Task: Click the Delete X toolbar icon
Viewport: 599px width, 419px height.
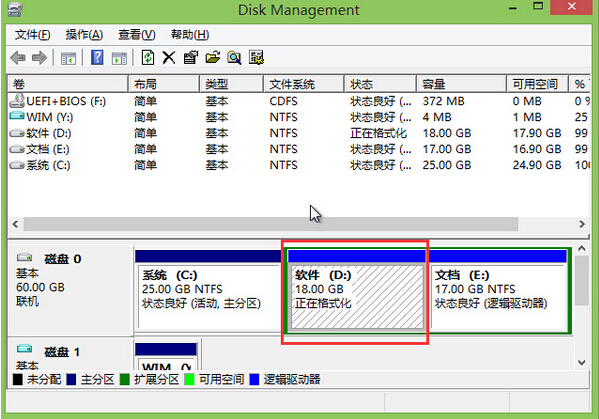Action: tap(168, 58)
